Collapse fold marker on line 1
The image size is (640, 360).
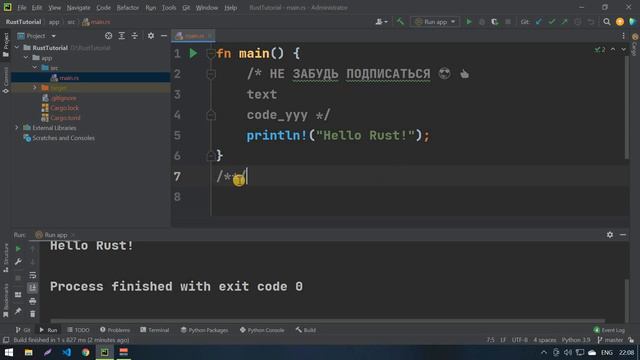(x=211, y=53)
